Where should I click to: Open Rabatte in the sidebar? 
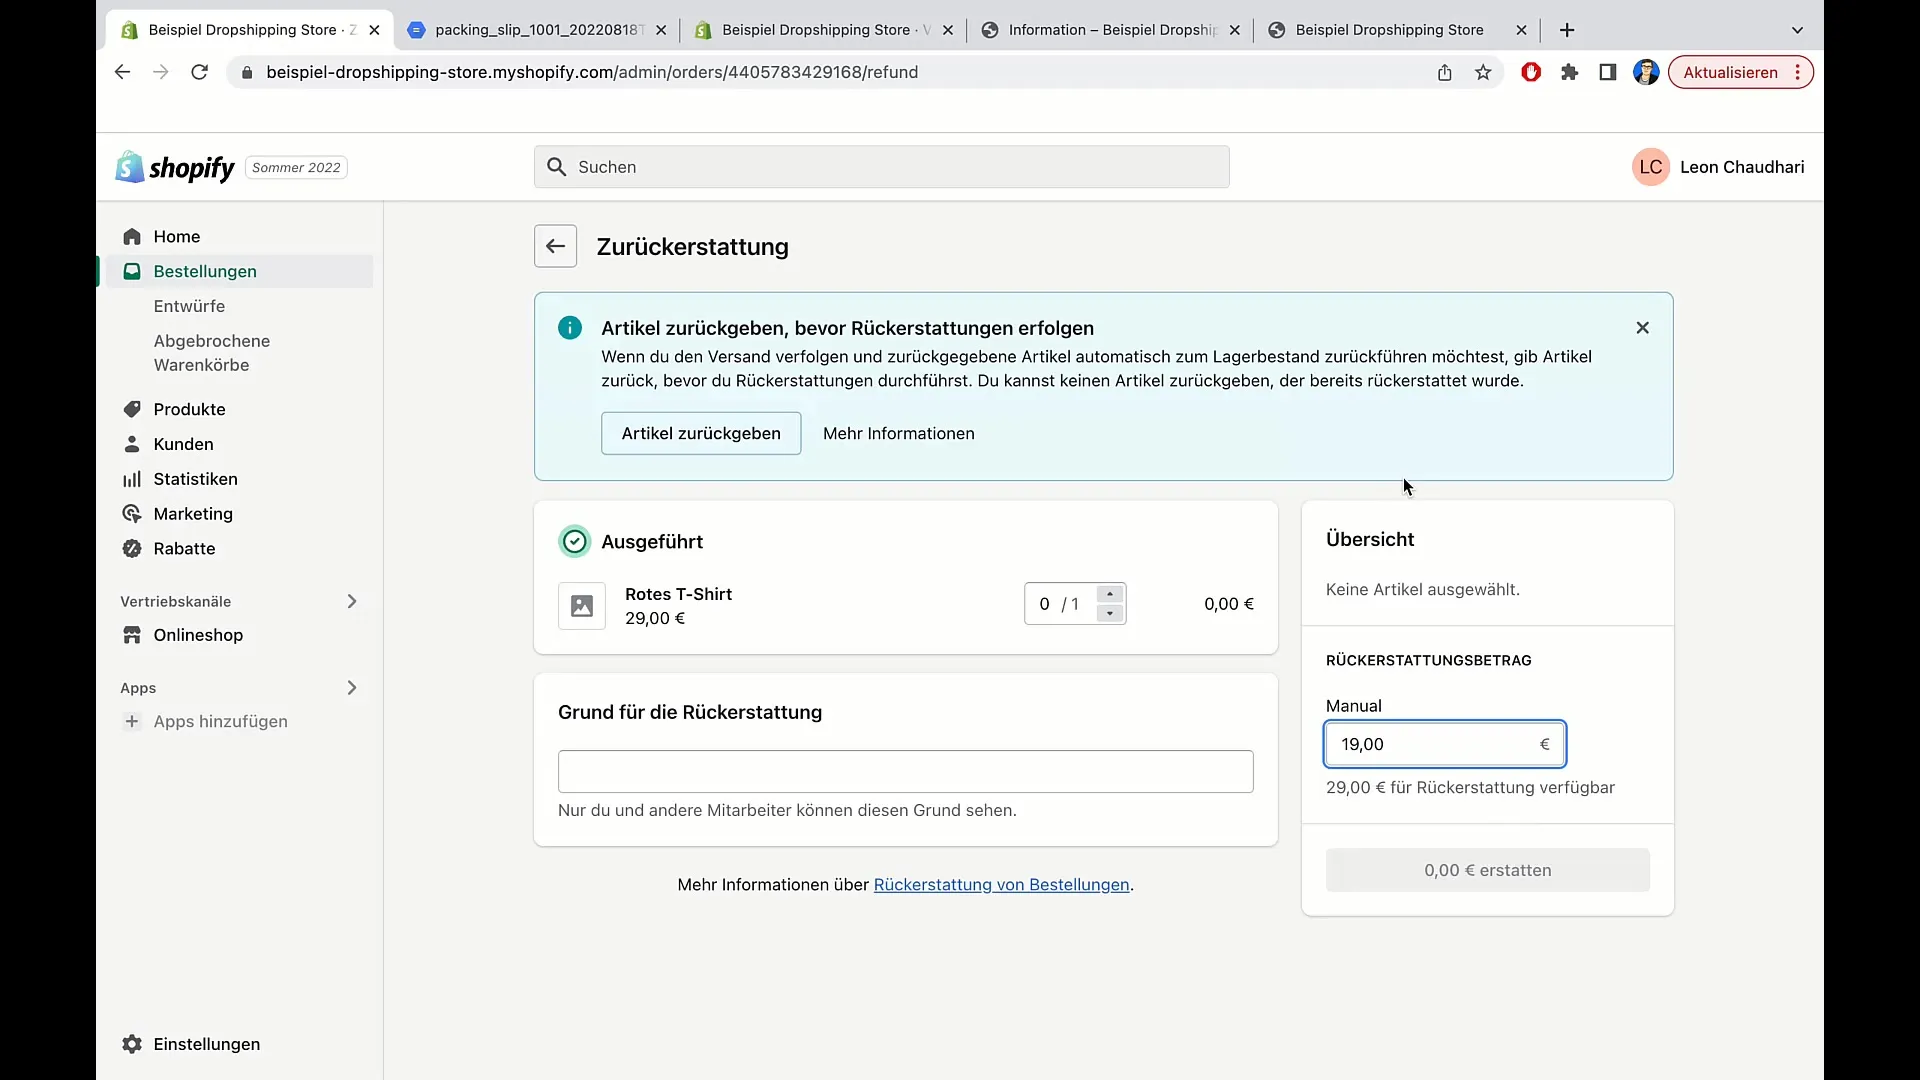click(184, 548)
